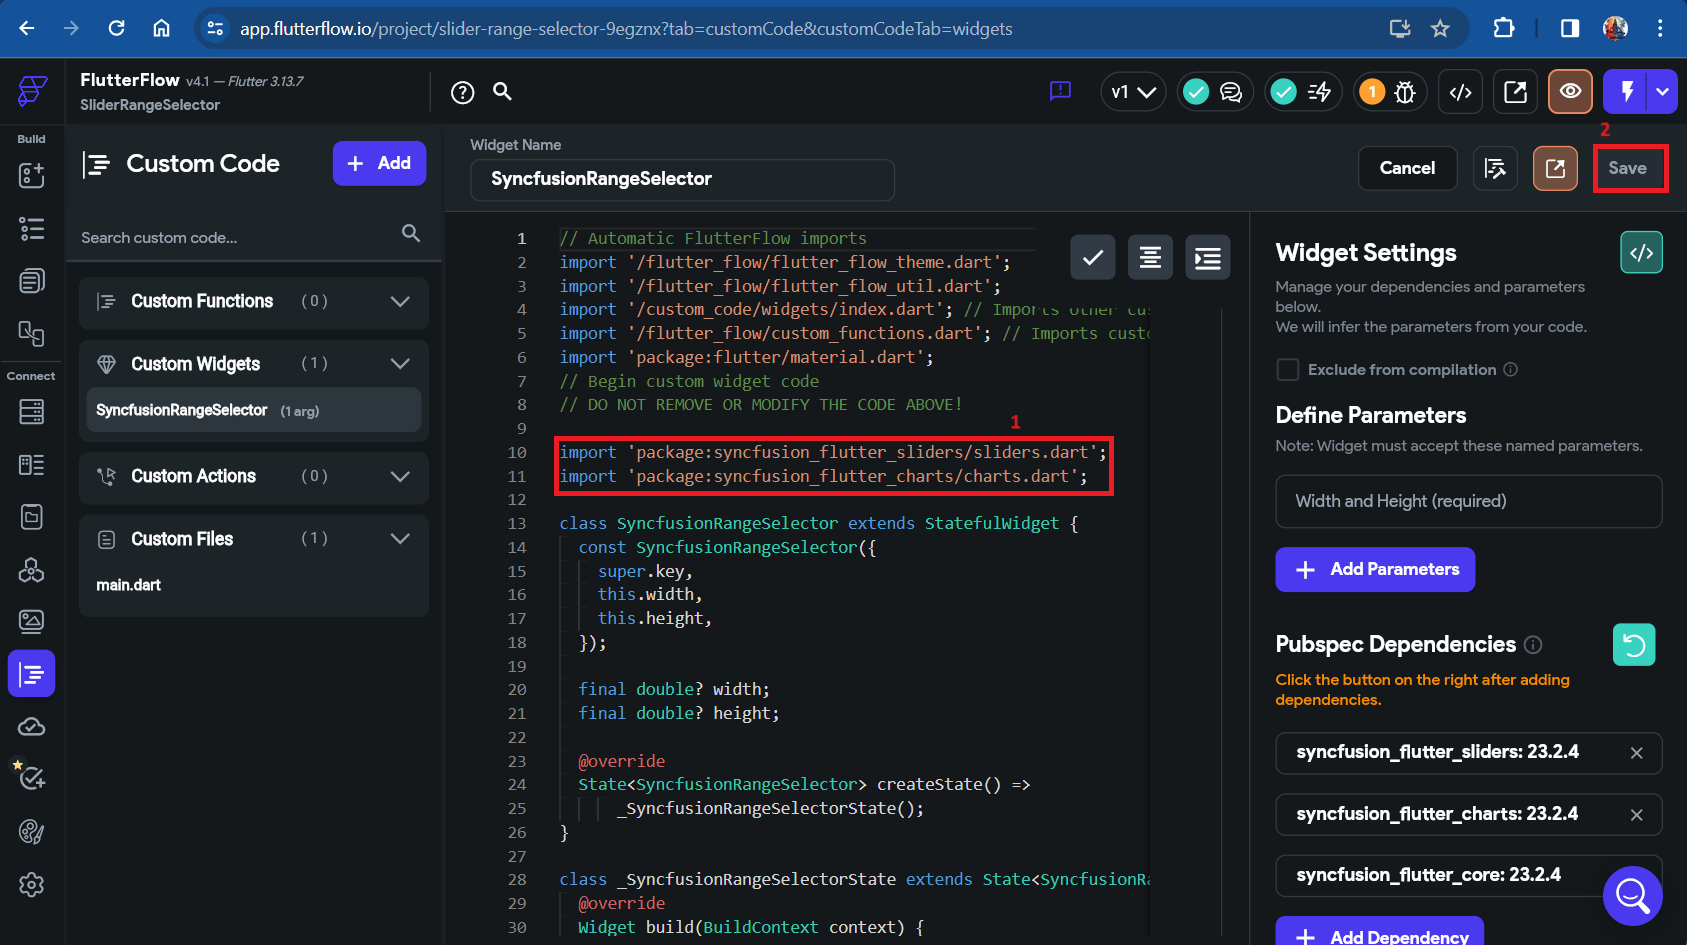Open the help question mark icon
This screenshot has width=1687, height=945.
point(462,93)
